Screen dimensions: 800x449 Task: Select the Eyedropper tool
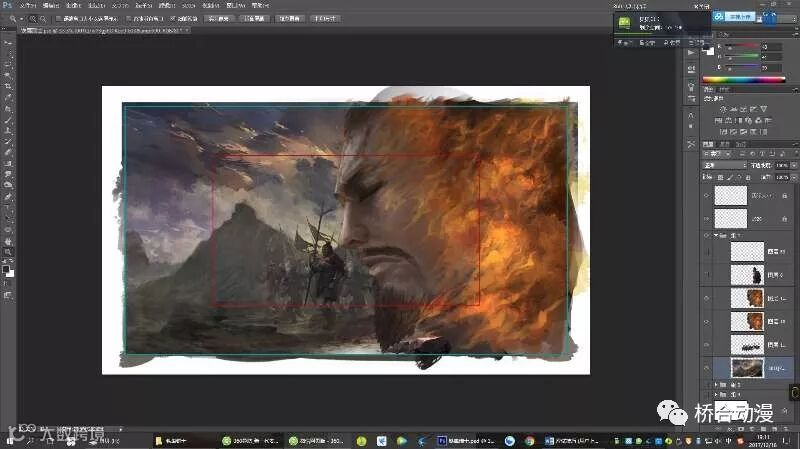coord(8,97)
